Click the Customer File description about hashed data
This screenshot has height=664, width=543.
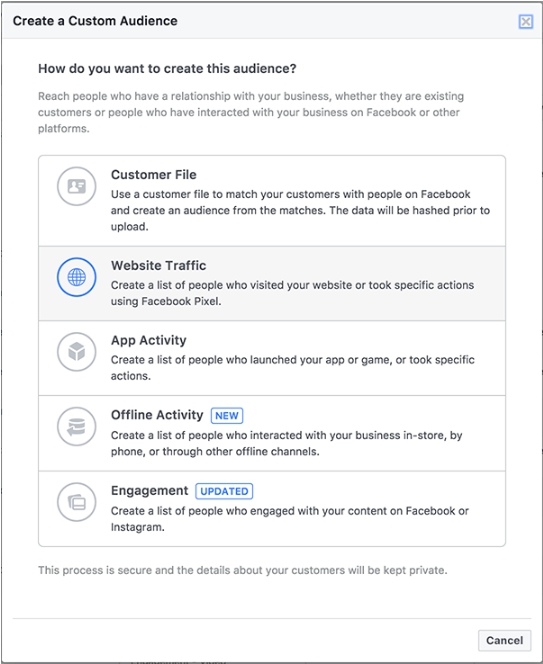[x=300, y=210]
